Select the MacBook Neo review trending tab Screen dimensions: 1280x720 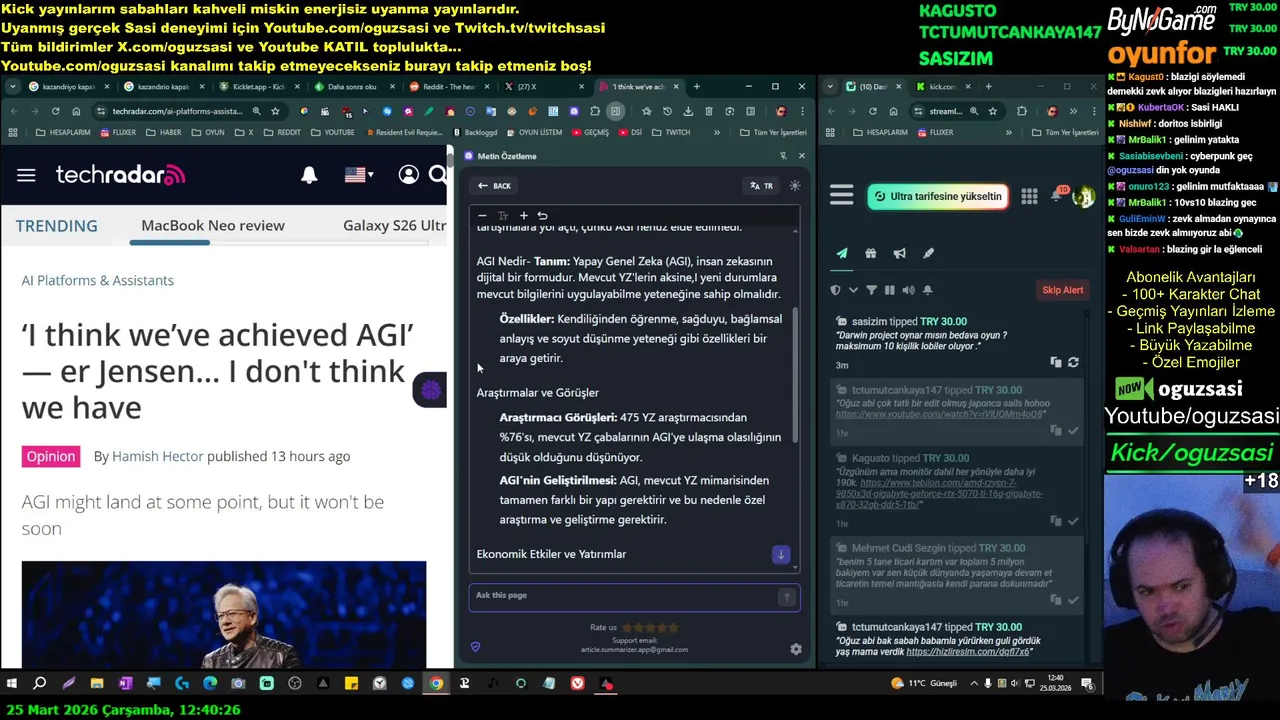212,225
